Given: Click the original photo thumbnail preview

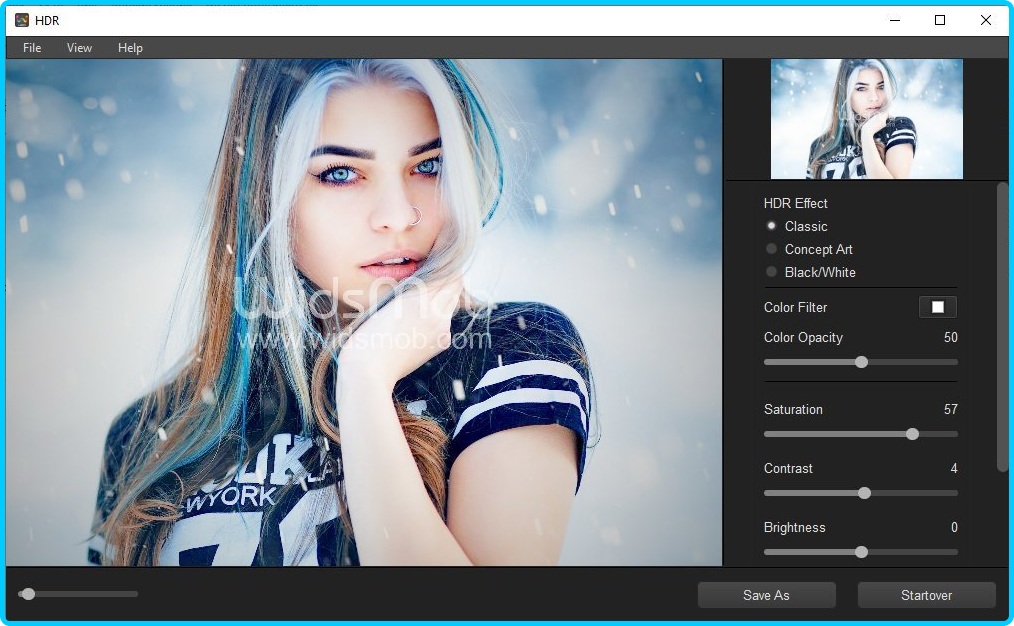Looking at the screenshot, I should [867, 119].
